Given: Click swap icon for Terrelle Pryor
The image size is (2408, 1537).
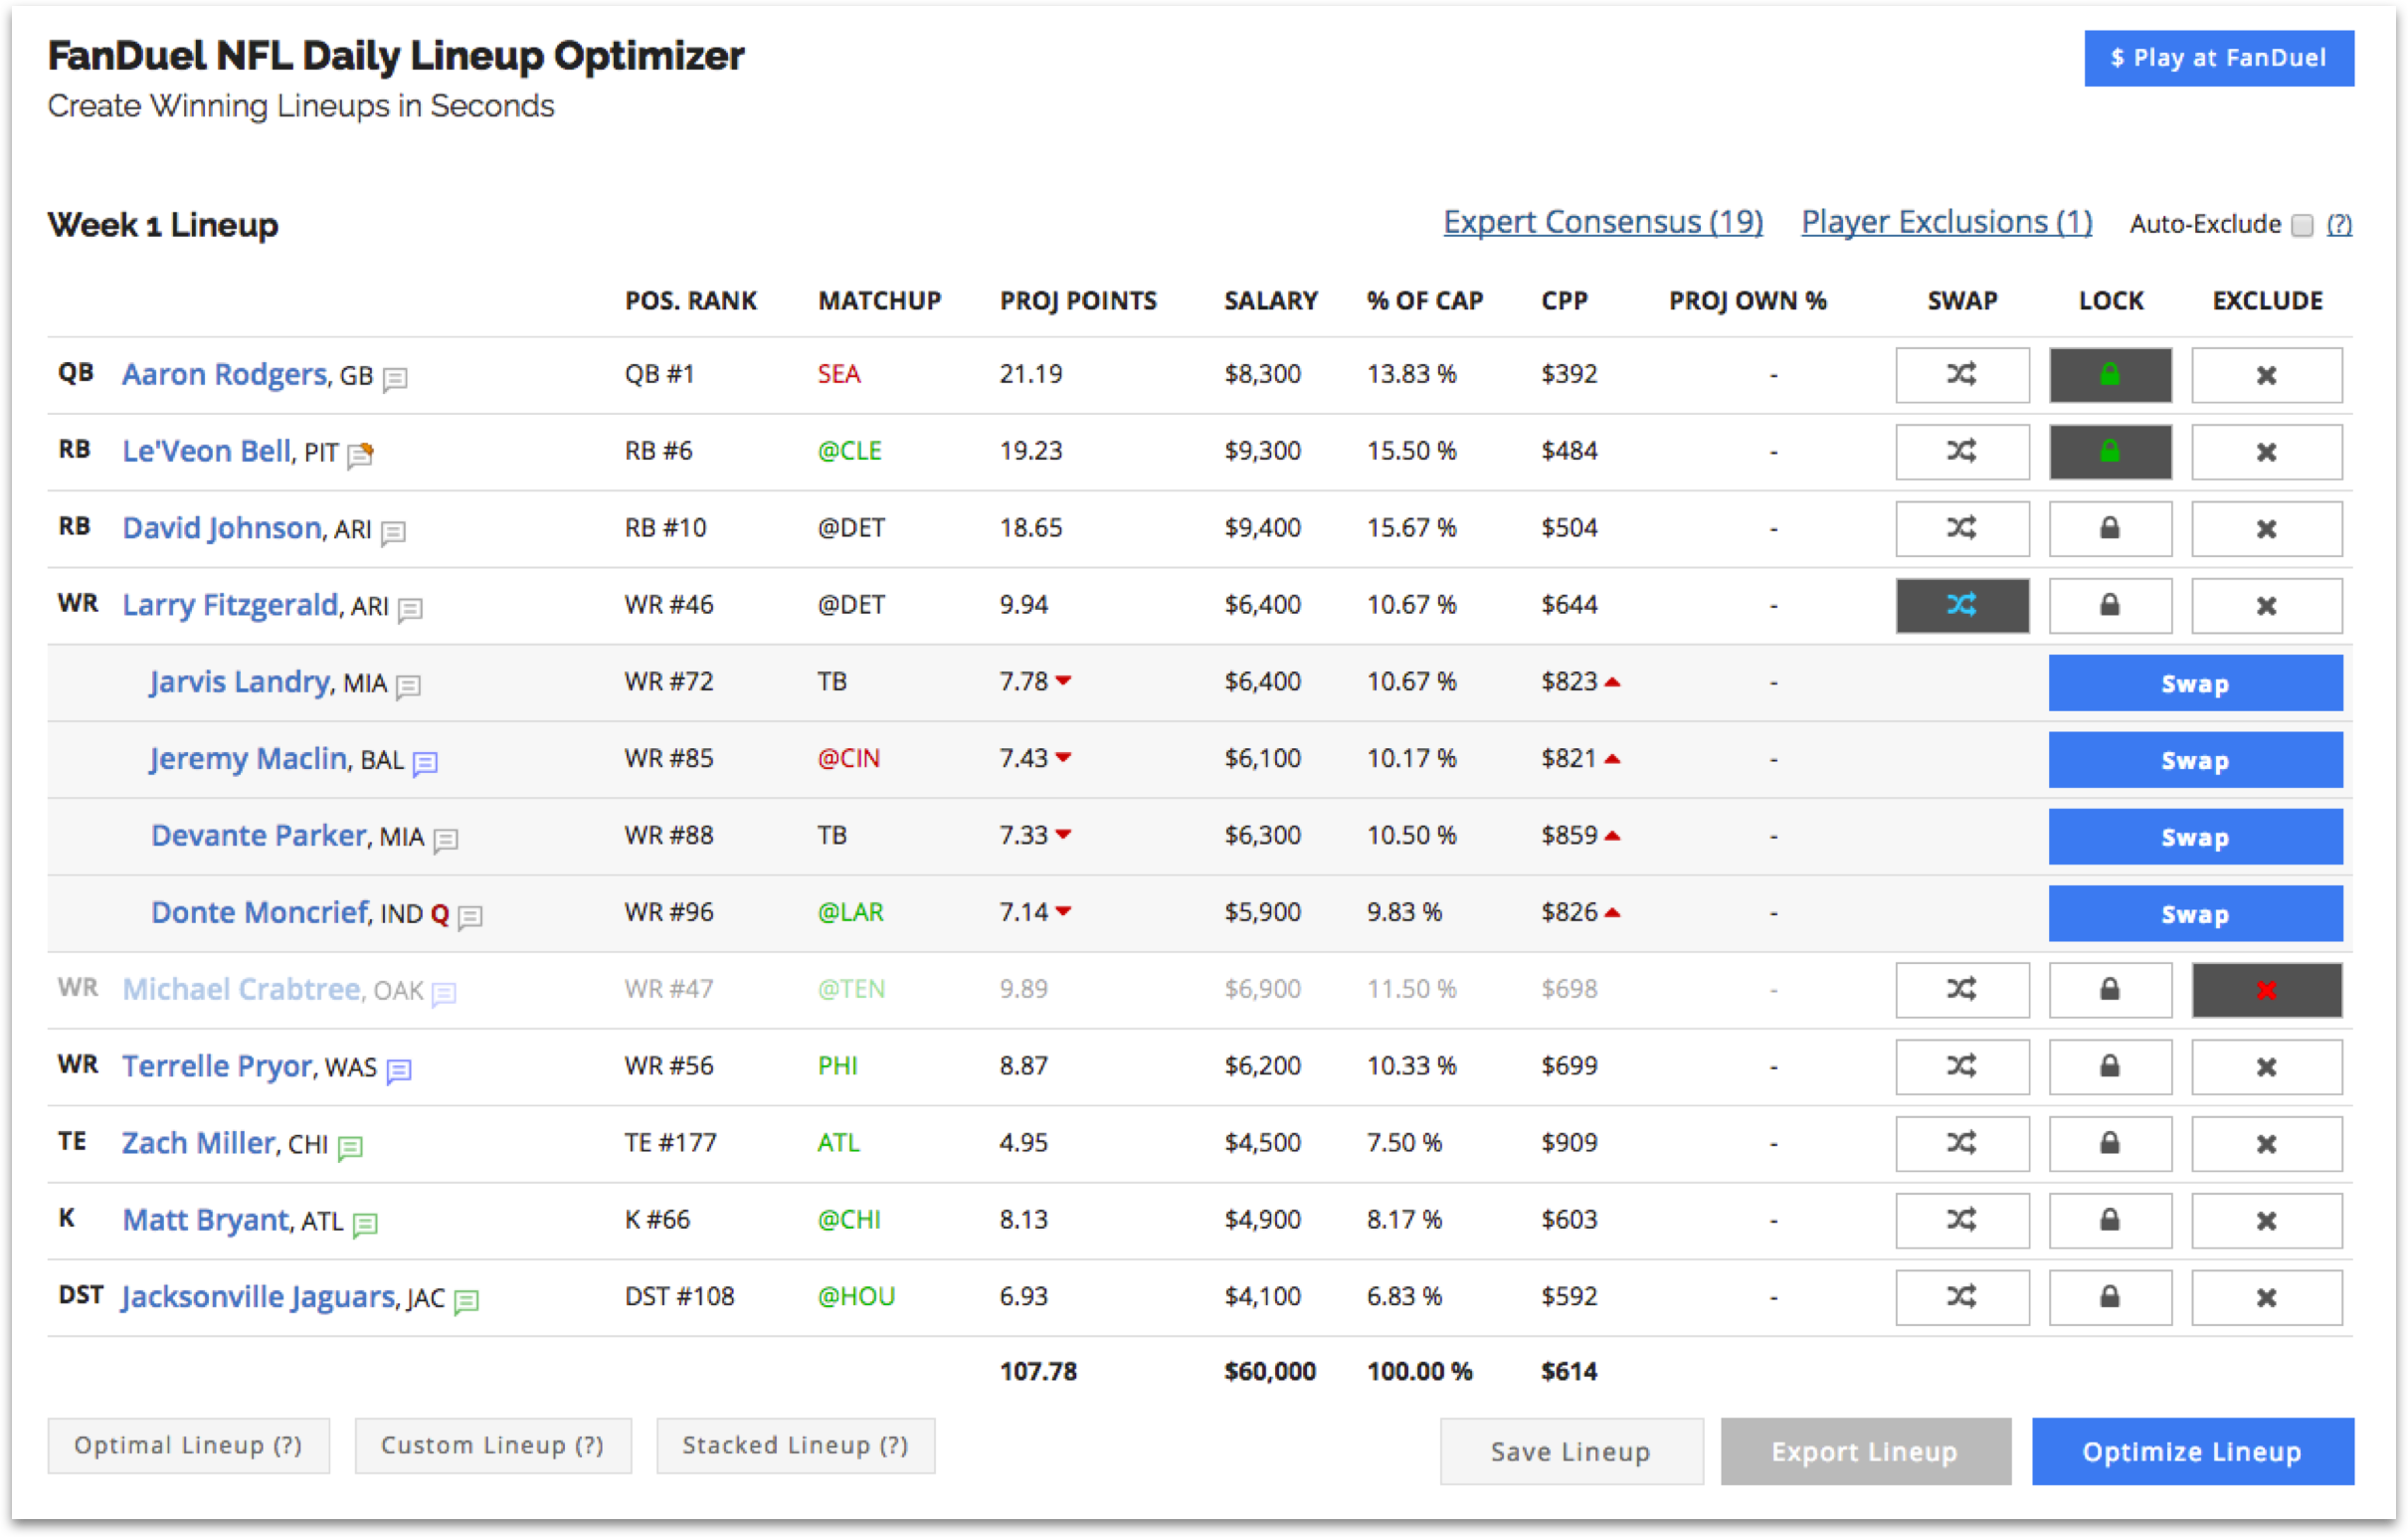Looking at the screenshot, I should click(x=1962, y=1067).
